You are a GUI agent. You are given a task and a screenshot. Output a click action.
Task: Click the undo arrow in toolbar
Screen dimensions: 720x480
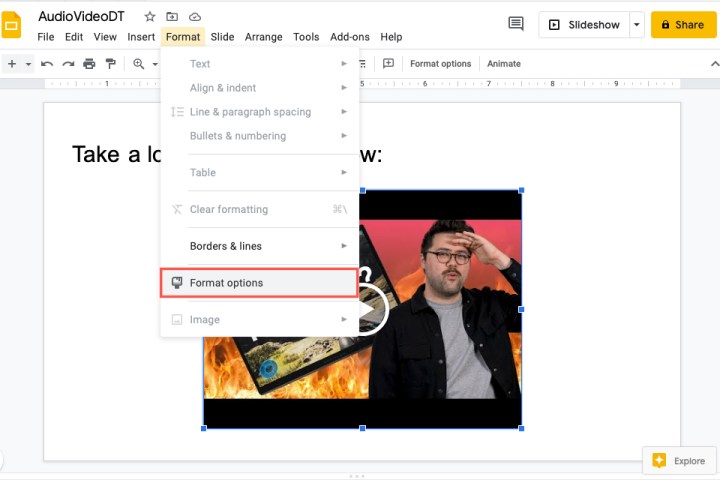tap(47, 64)
